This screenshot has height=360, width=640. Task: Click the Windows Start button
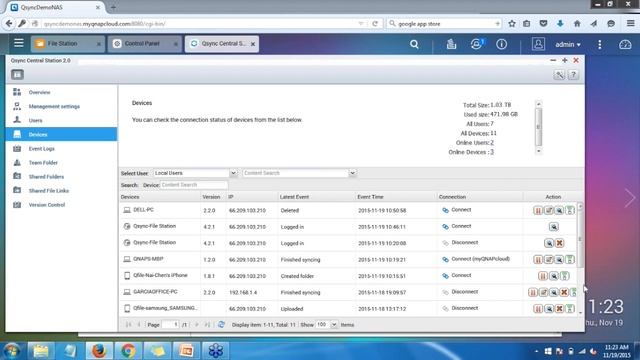click(11, 351)
